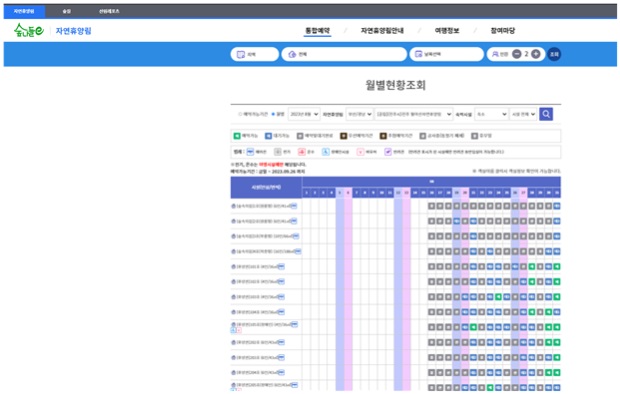620x394 pixels.
Task: Click the 숲나들e logo
Action: coord(28,30)
